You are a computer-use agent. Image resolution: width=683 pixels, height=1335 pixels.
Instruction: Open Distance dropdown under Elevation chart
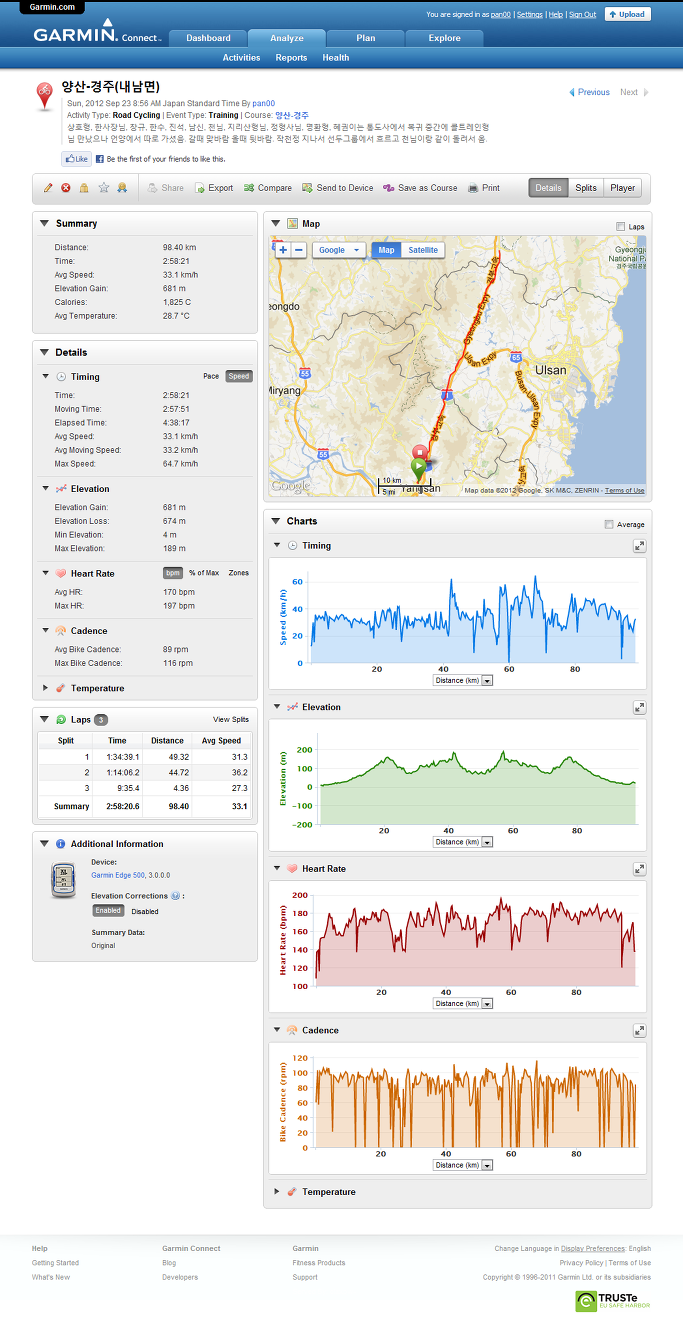coord(463,842)
